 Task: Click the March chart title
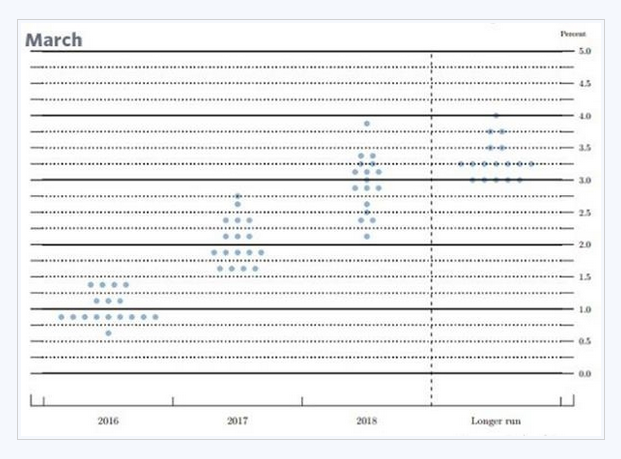(x=53, y=40)
